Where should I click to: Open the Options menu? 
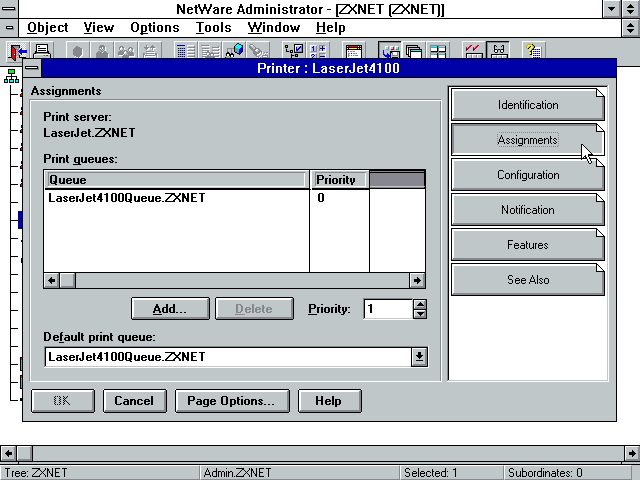[155, 28]
